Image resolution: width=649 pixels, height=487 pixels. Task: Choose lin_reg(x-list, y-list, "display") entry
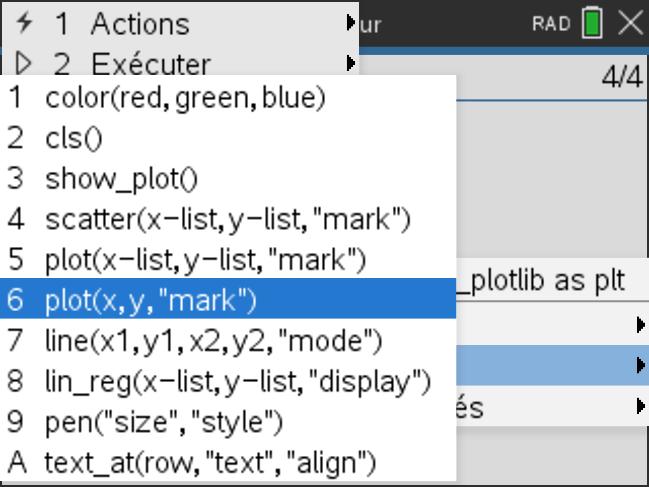tap(237, 381)
